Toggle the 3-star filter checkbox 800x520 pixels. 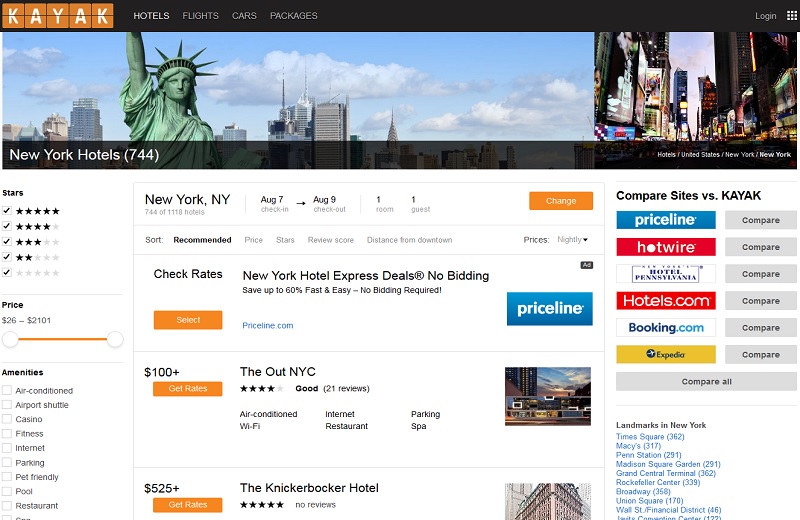[x=7, y=241]
